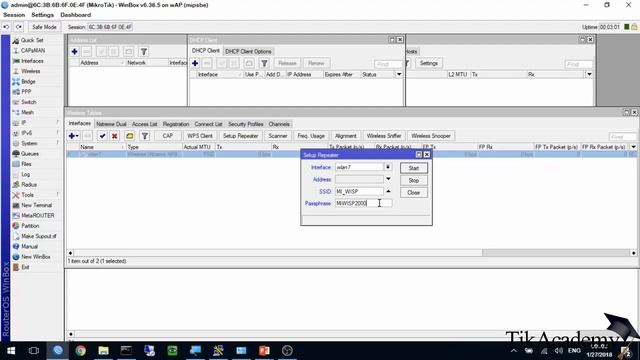The width and height of the screenshot is (640, 360).
Task: Open column dropdown in DHCP Client table
Action: (399, 74)
